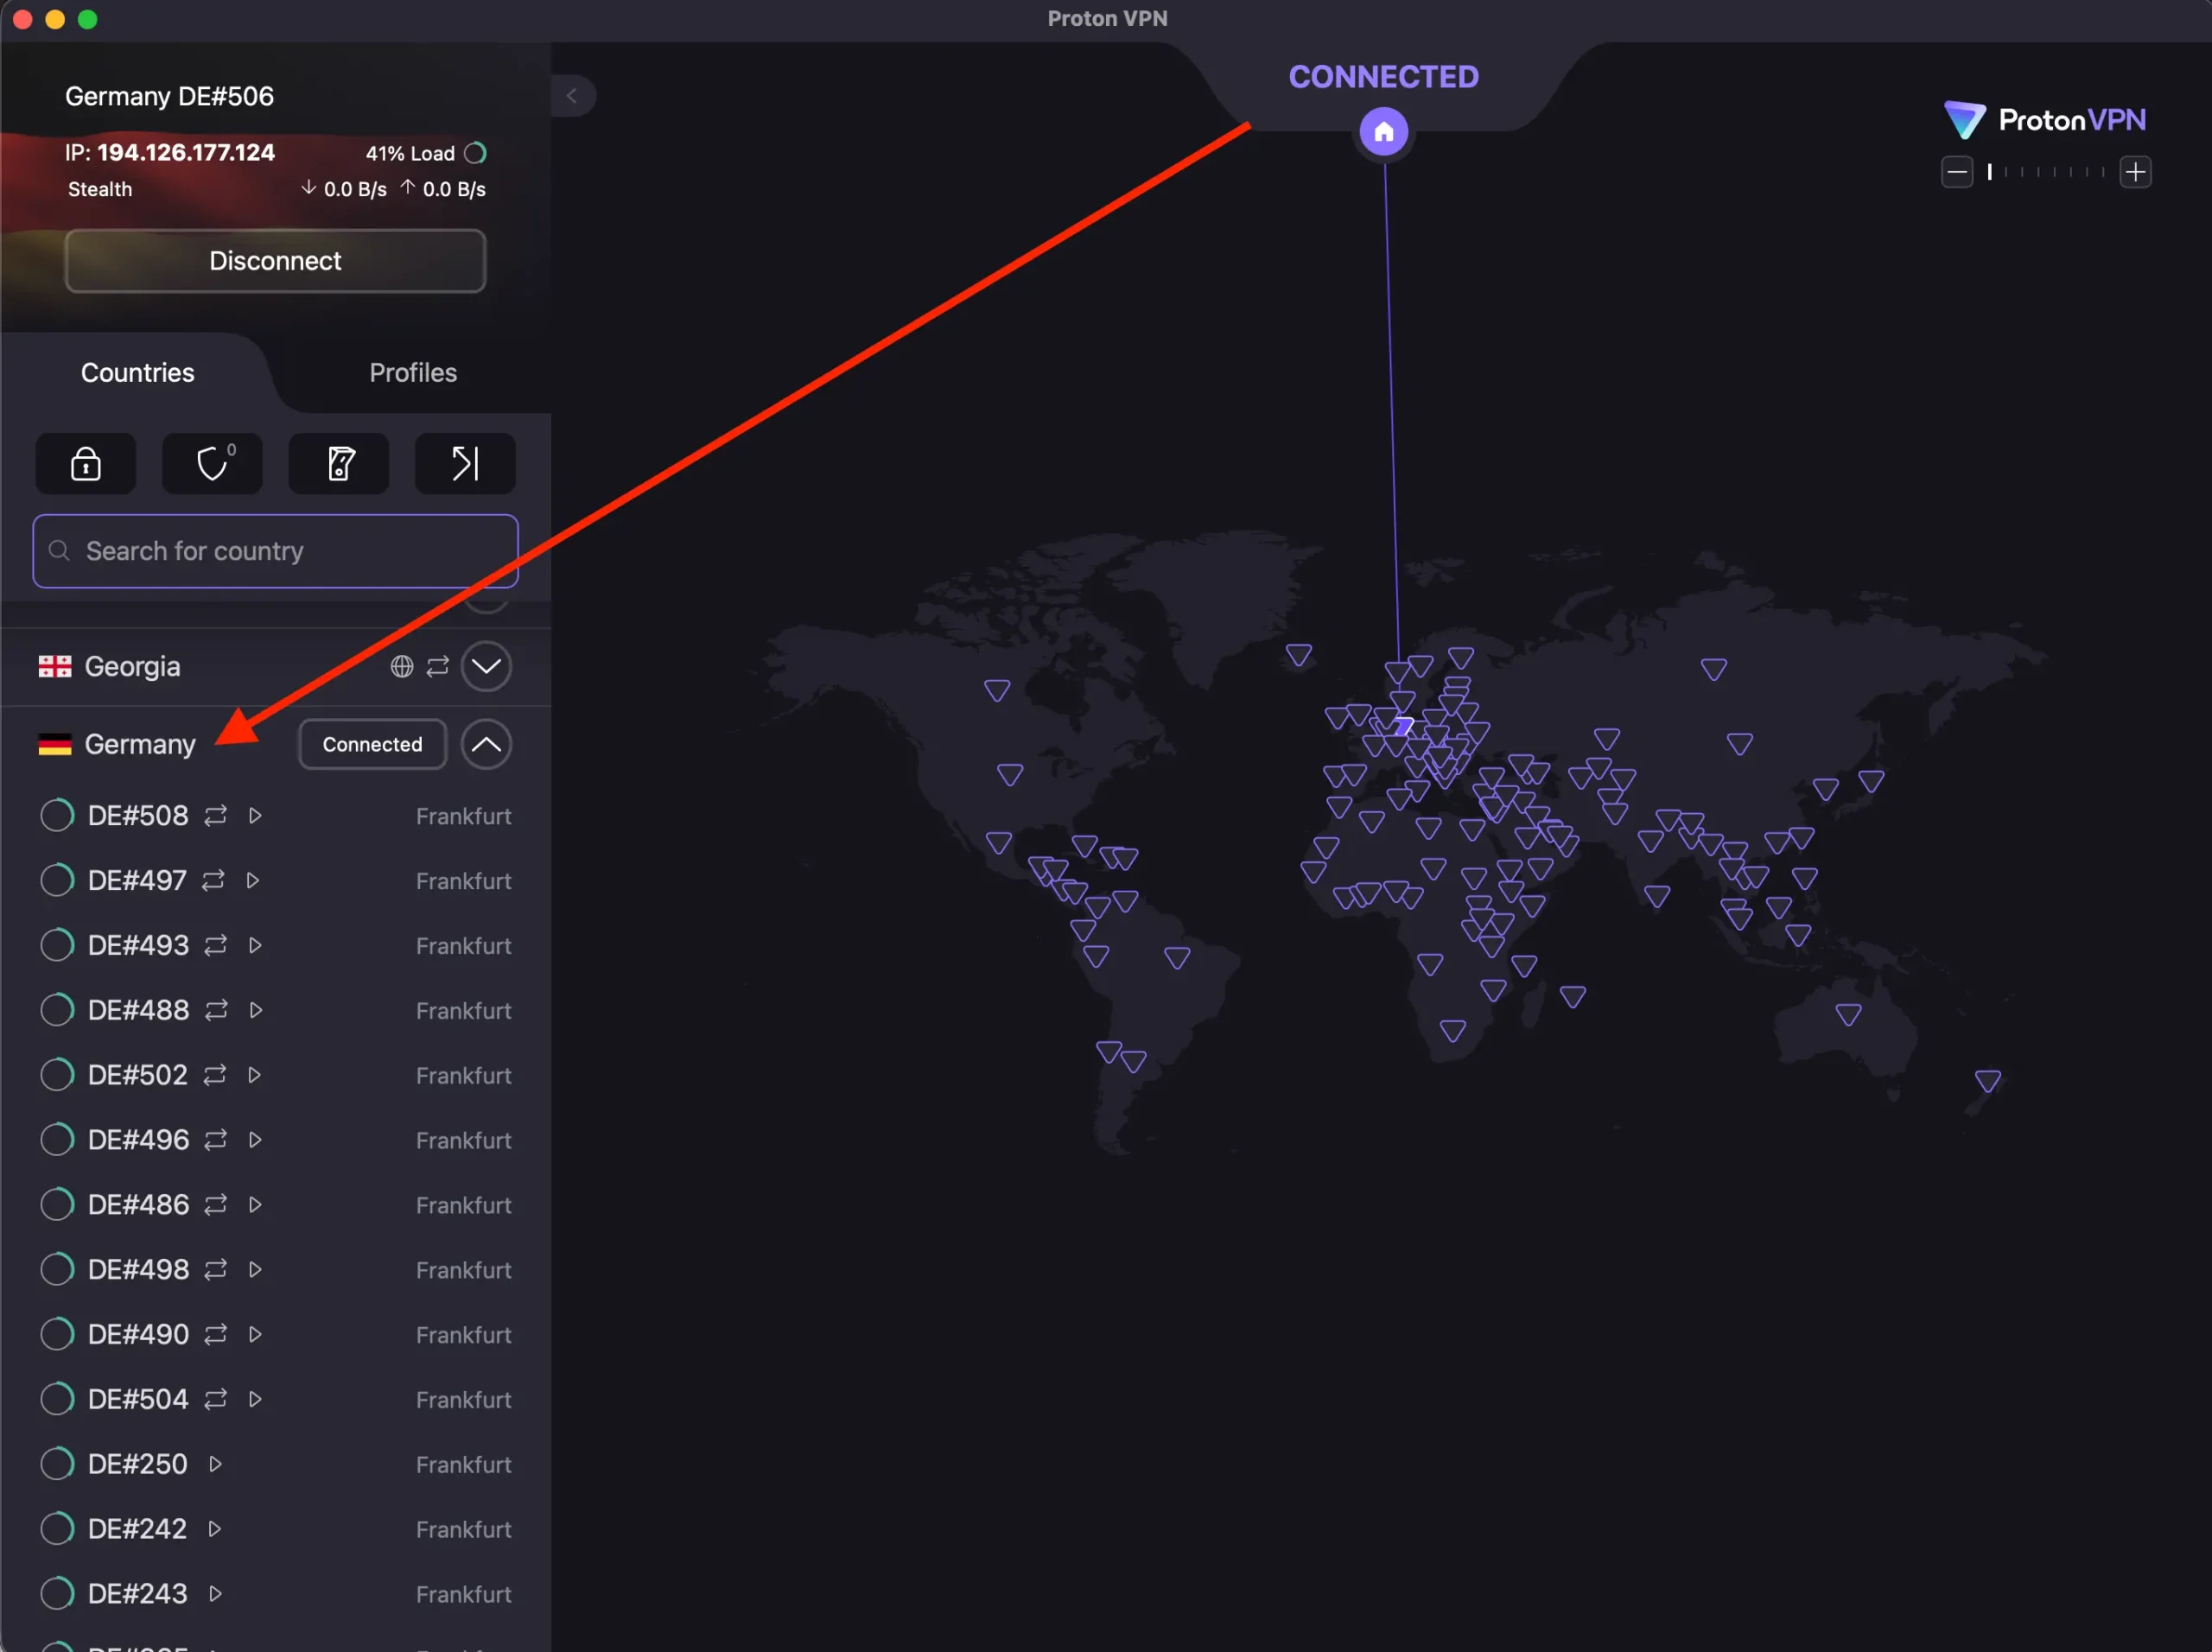2212x1652 pixels.
Task: Open the Countries tab
Action: click(x=137, y=372)
